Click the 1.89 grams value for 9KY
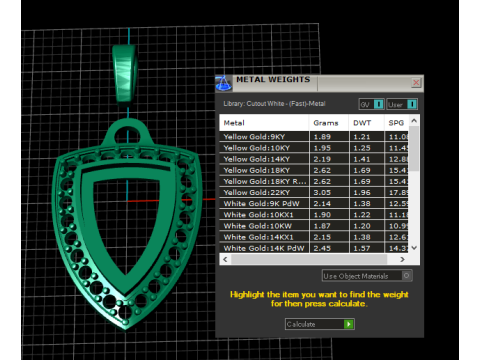Screen dimensions: 480x360 click(x=322, y=137)
